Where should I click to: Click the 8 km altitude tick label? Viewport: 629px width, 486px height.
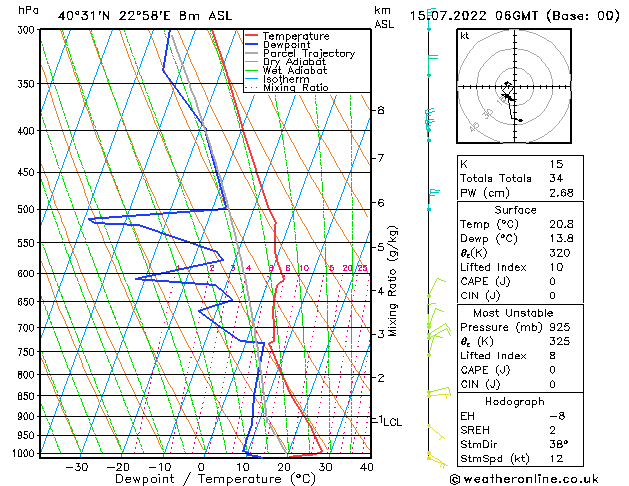[381, 110]
